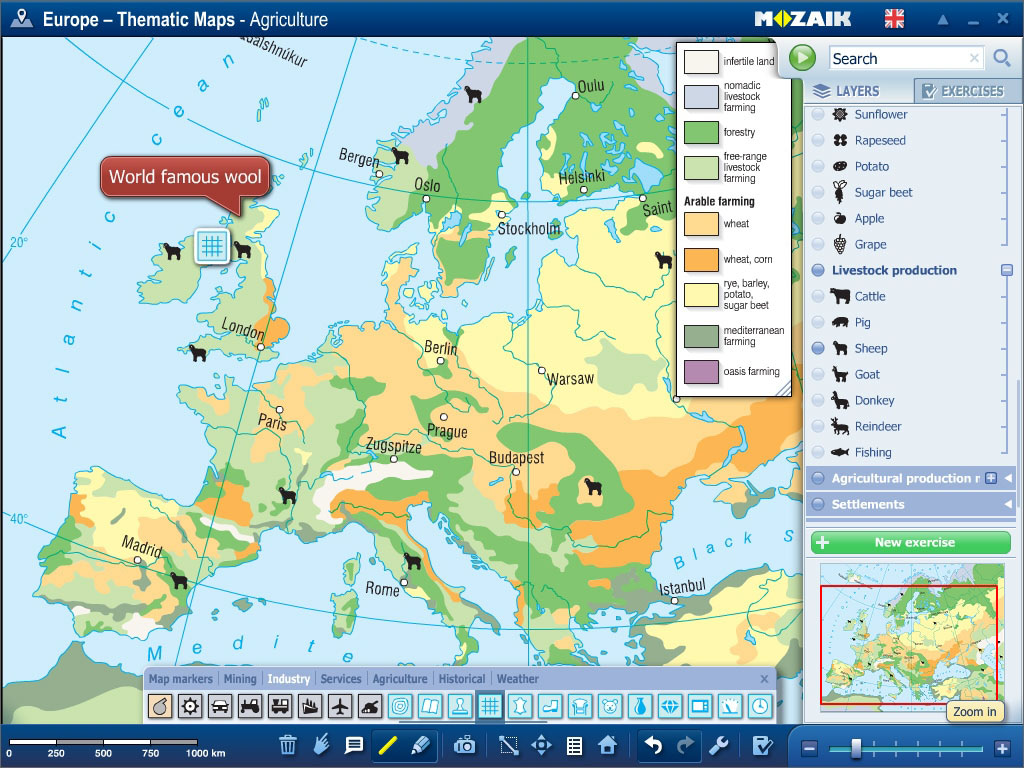Undo the last action
The image size is (1024, 768).
pos(653,745)
